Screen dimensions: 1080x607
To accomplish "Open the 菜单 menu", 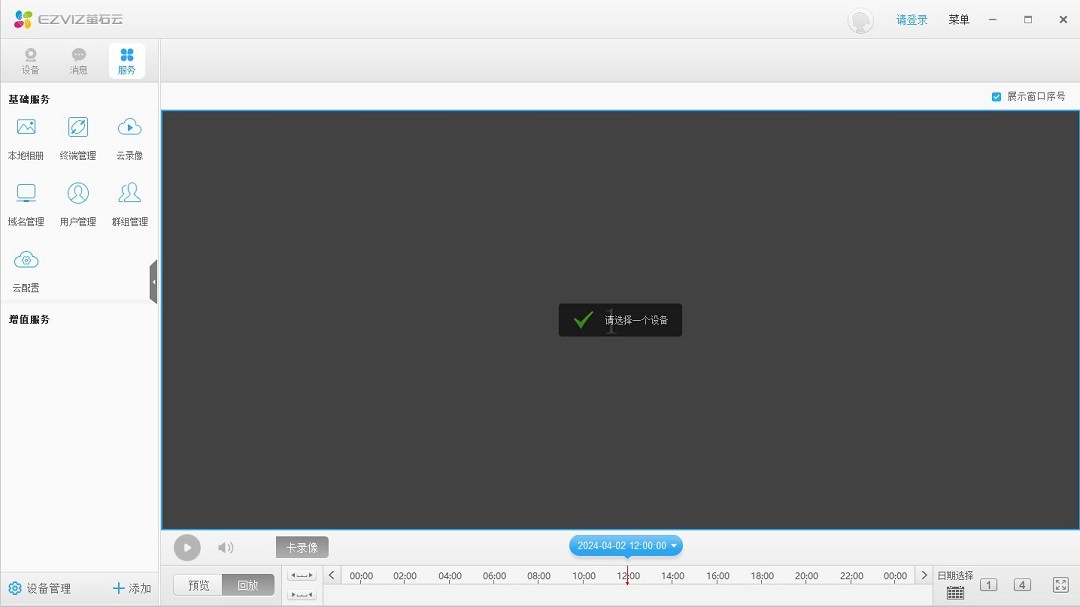I will tap(959, 20).
